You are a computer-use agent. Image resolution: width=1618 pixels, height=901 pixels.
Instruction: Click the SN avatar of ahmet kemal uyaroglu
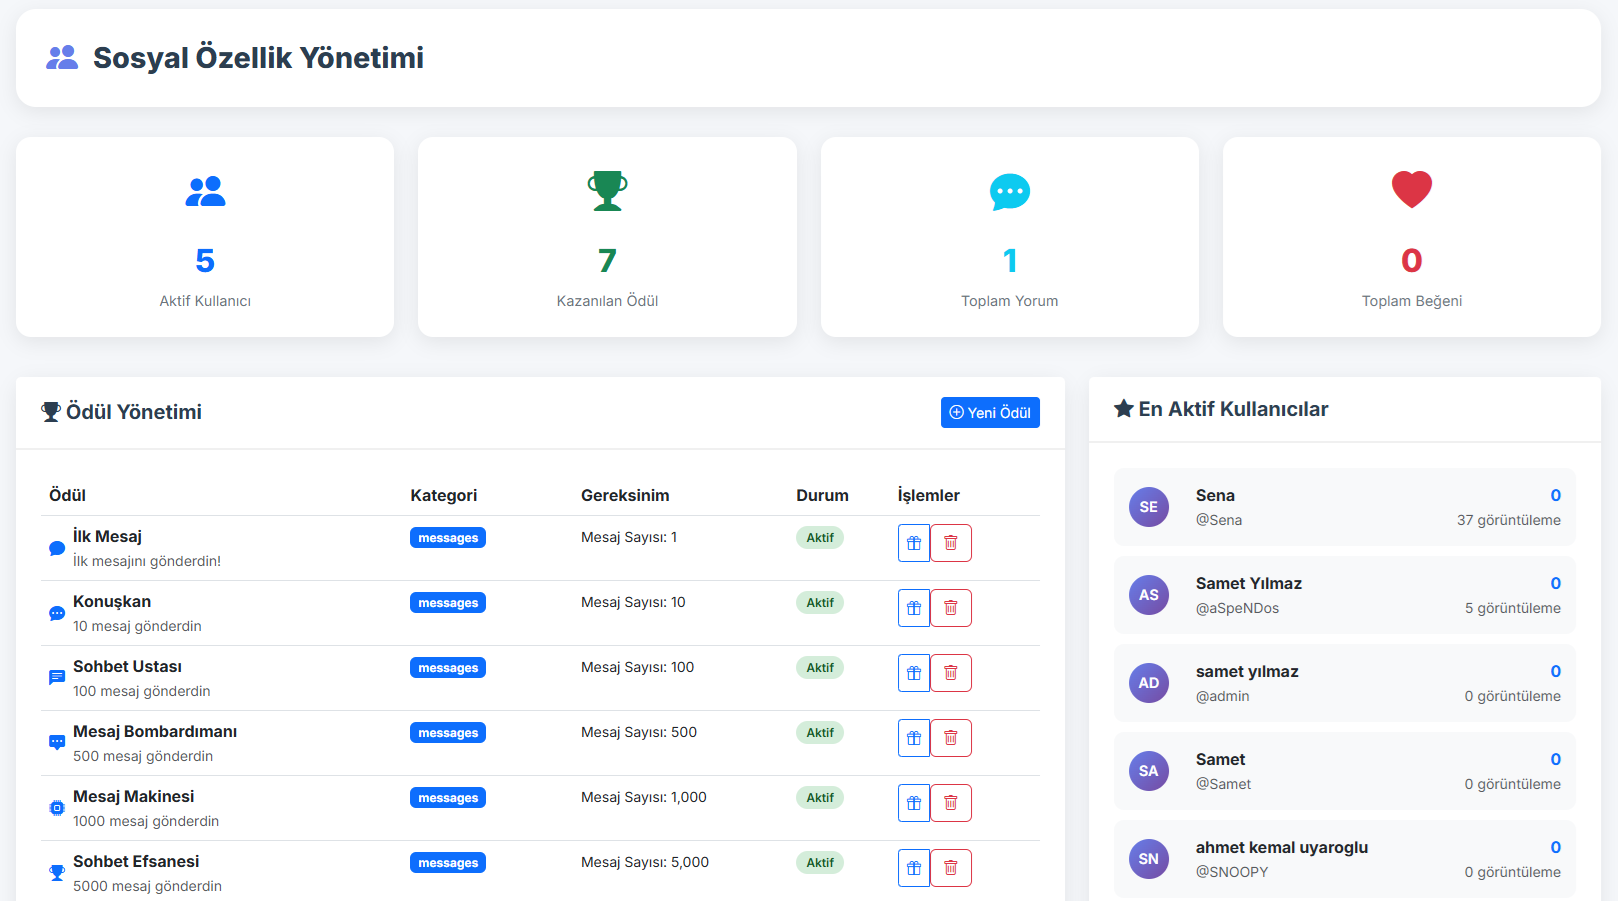pyautogui.click(x=1148, y=859)
